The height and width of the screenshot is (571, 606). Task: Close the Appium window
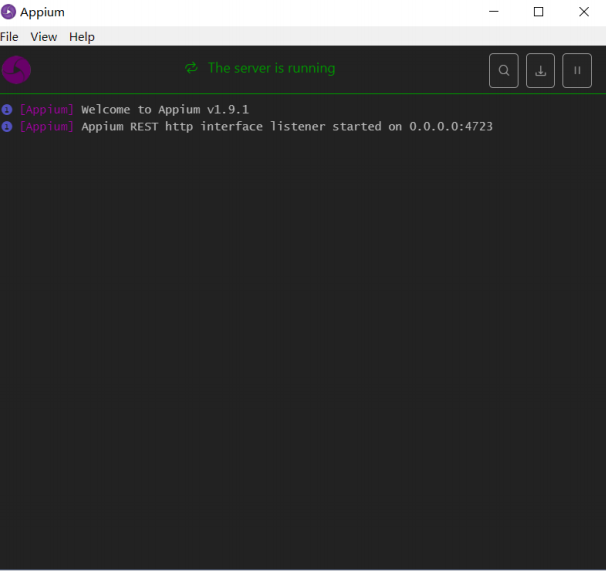point(584,12)
